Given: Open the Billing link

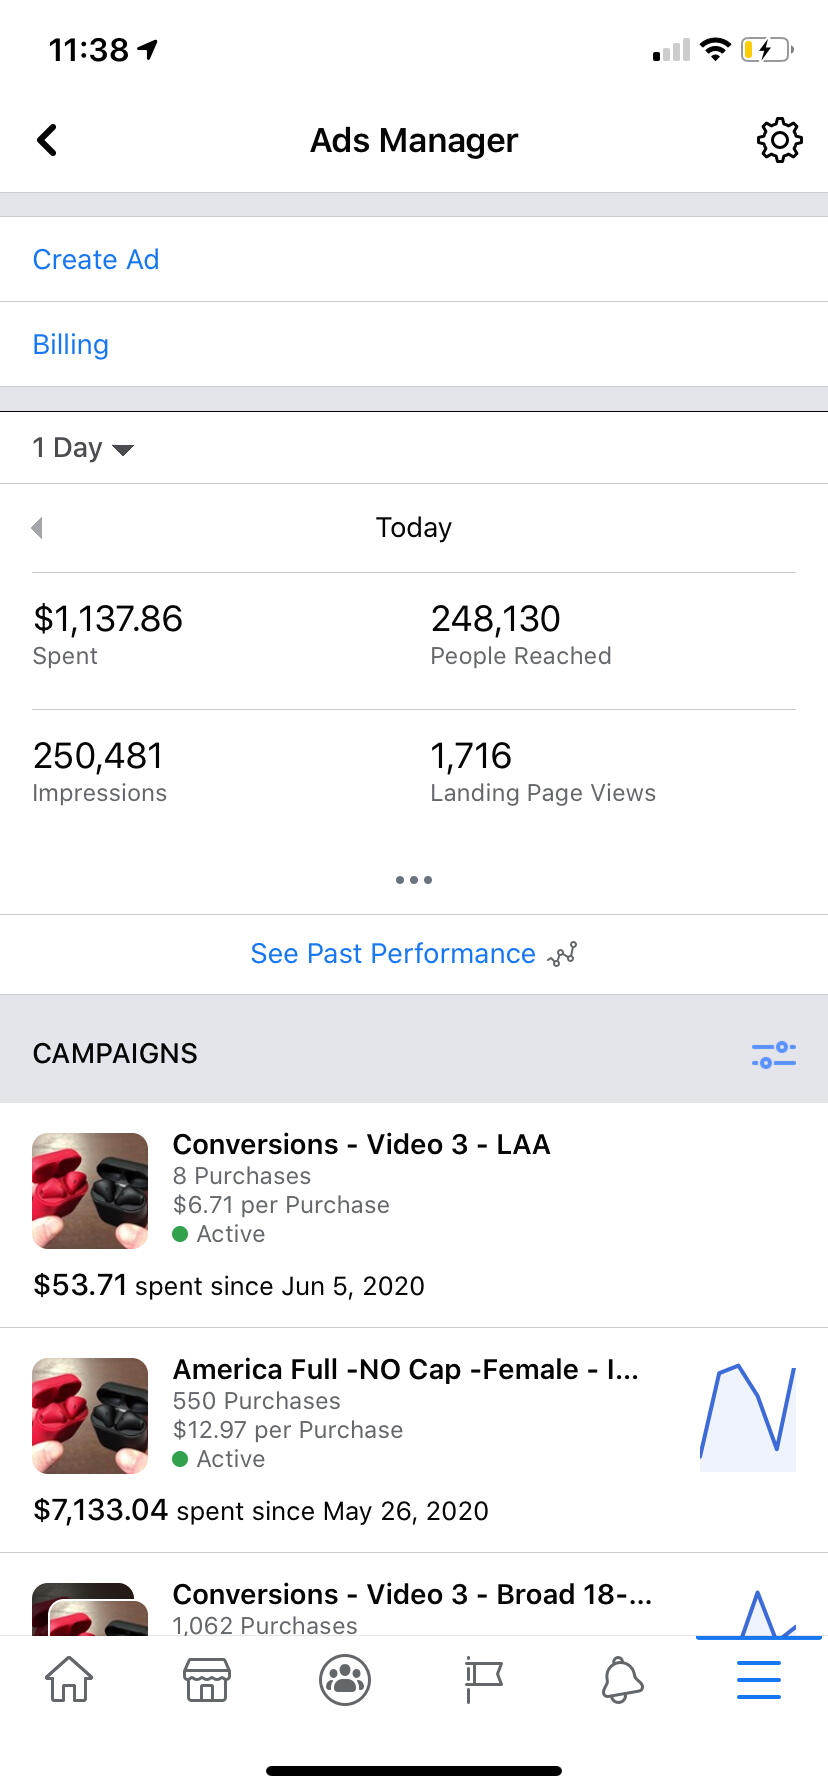Looking at the screenshot, I should [x=71, y=345].
